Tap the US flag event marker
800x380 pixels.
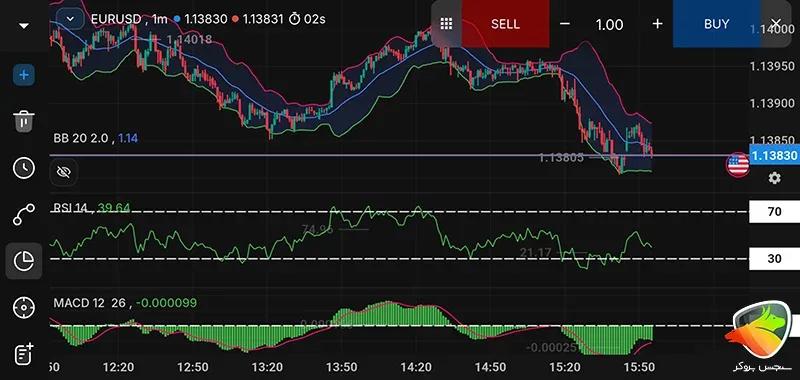click(x=738, y=165)
